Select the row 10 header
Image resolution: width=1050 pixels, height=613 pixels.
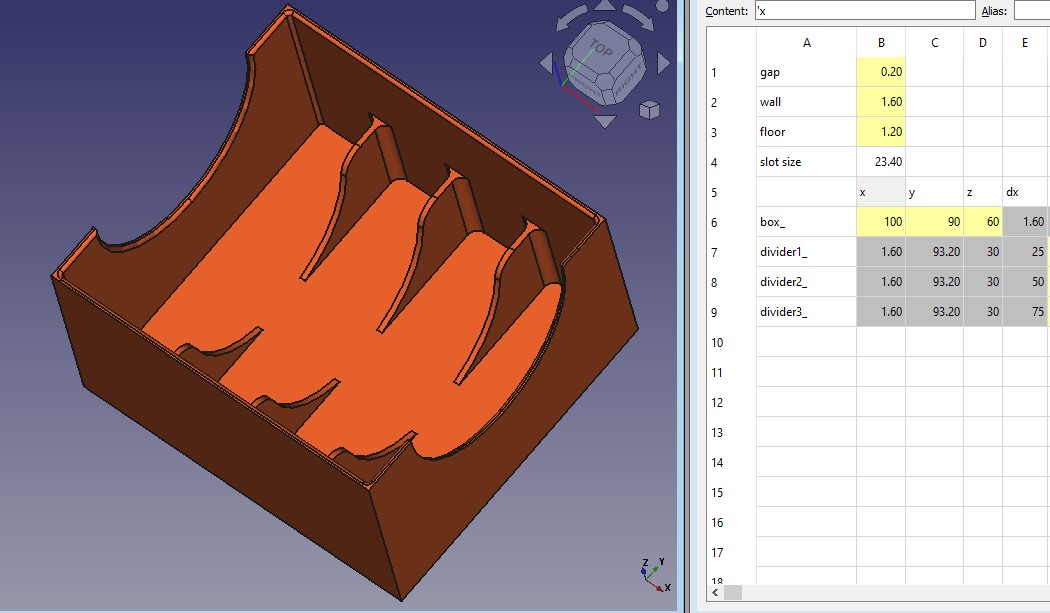click(731, 342)
